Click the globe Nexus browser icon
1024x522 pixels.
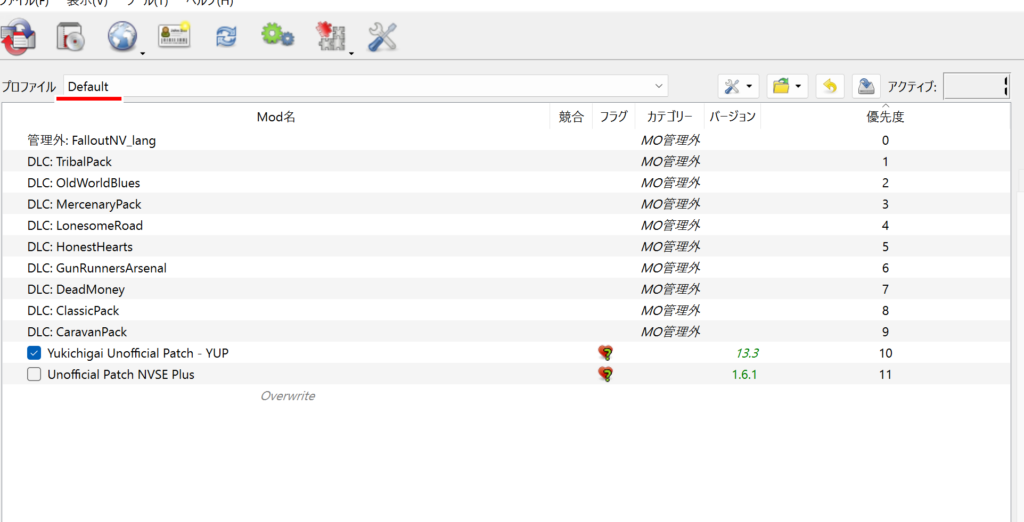pos(123,37)
